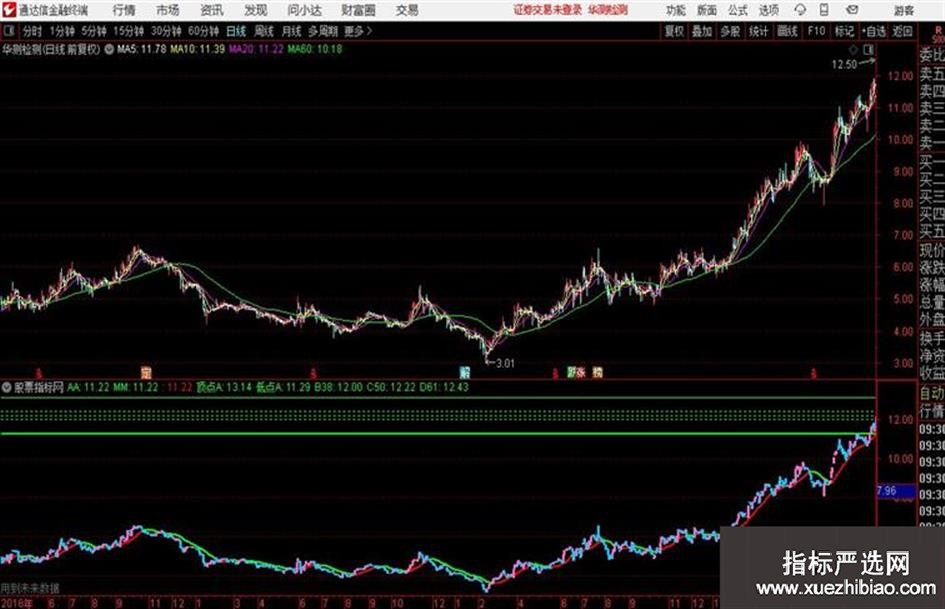Switch to the 1分钟 period

62,31
